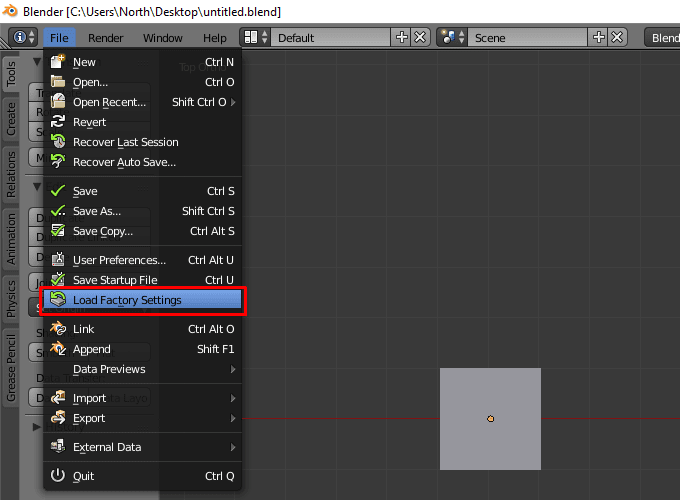The height and width of the screenshot is (500, 680).
Task: Click the Save Copy icon
Action: coord(58,230)
